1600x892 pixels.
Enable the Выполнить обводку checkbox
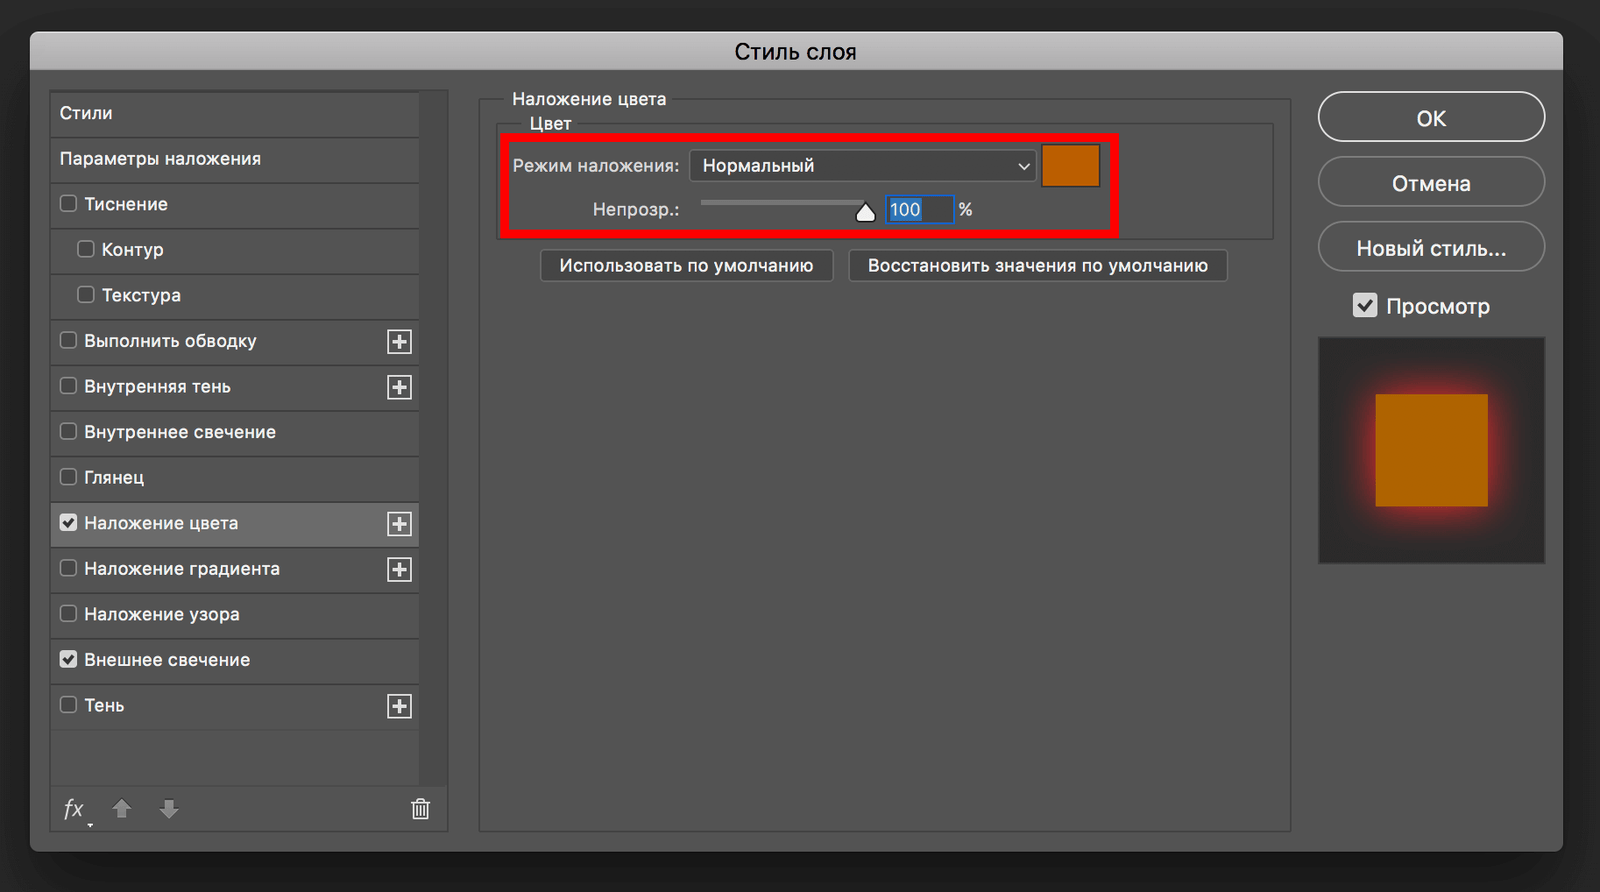68,340
